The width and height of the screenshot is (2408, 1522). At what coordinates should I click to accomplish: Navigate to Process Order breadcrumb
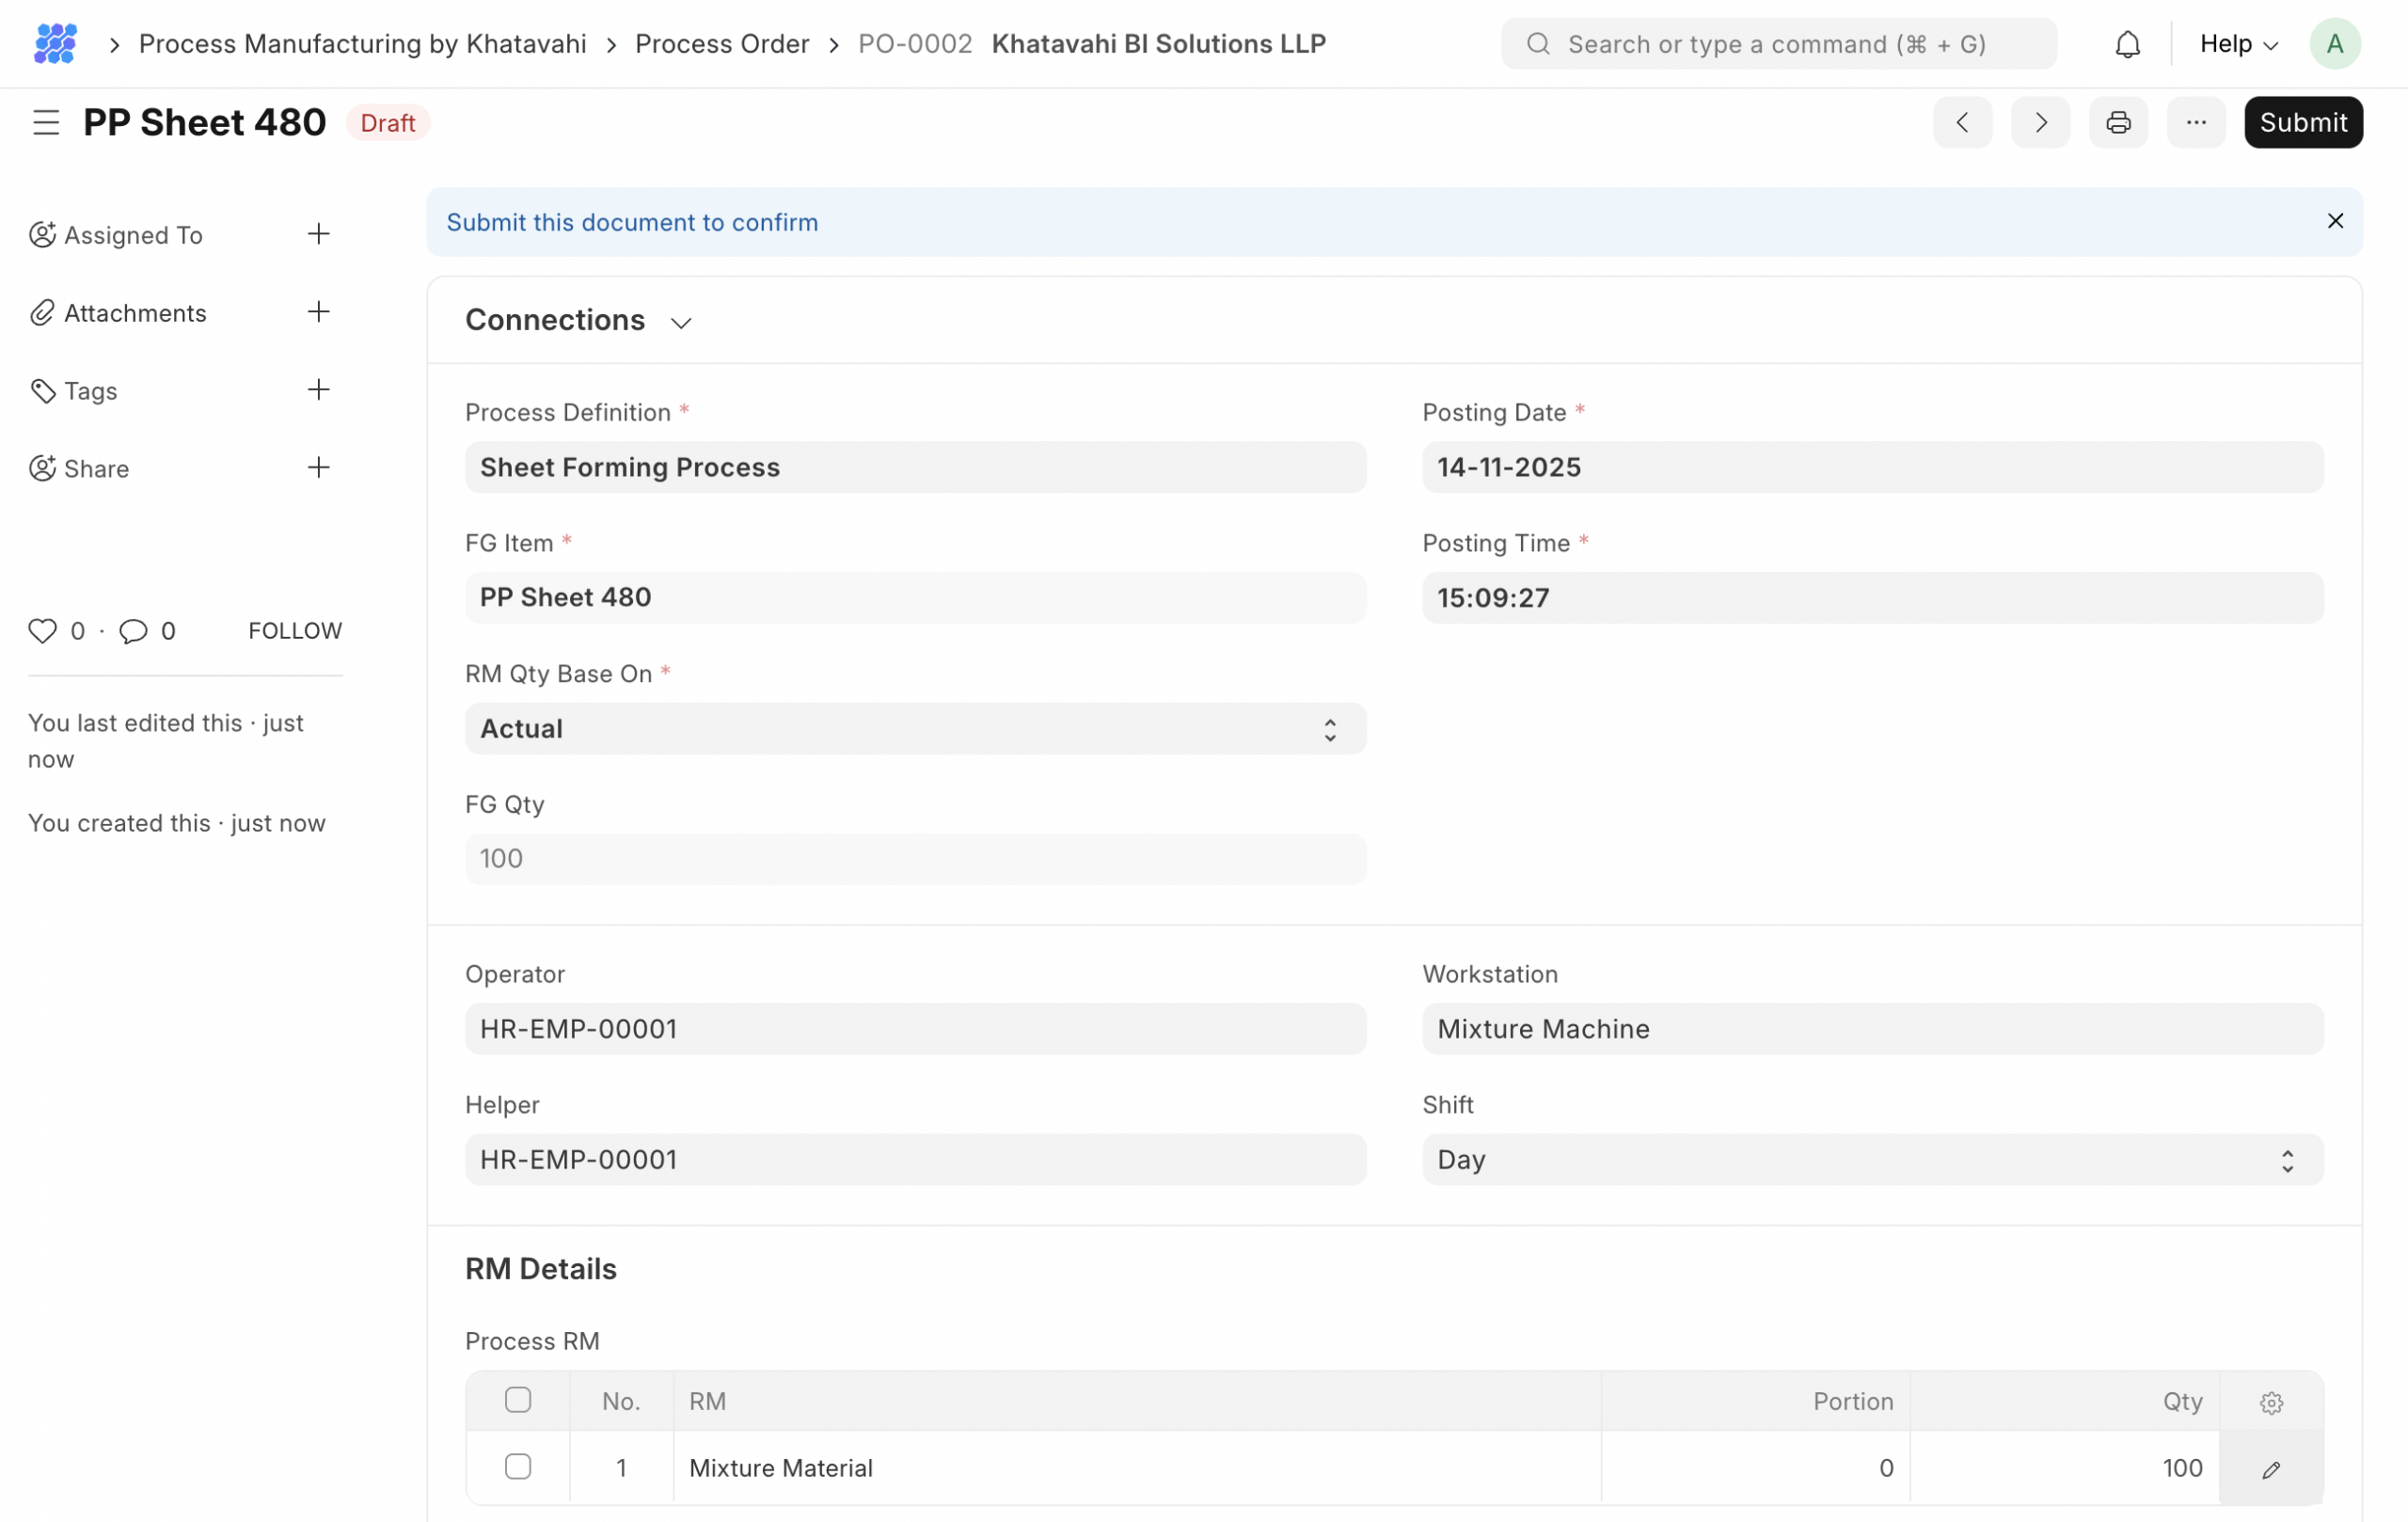coord(722,44)
